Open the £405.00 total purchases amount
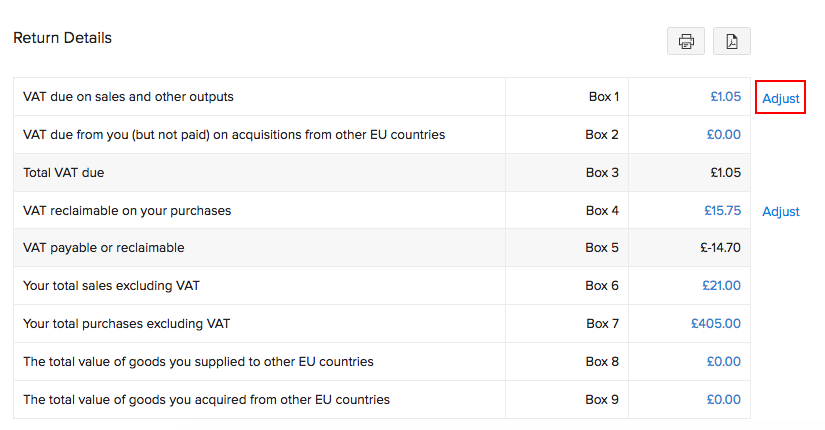This screenshot has width=825, height=430. [x=715, y=323]
